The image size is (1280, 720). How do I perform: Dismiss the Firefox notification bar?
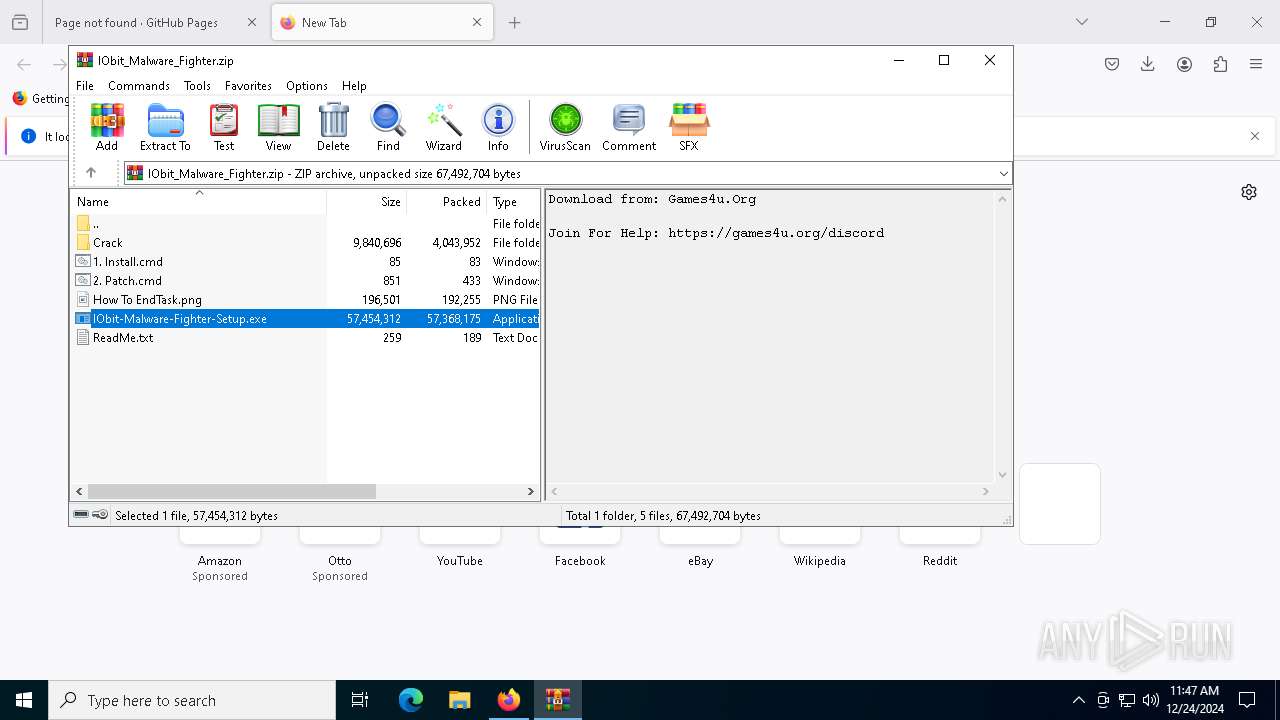point(1255,136)
